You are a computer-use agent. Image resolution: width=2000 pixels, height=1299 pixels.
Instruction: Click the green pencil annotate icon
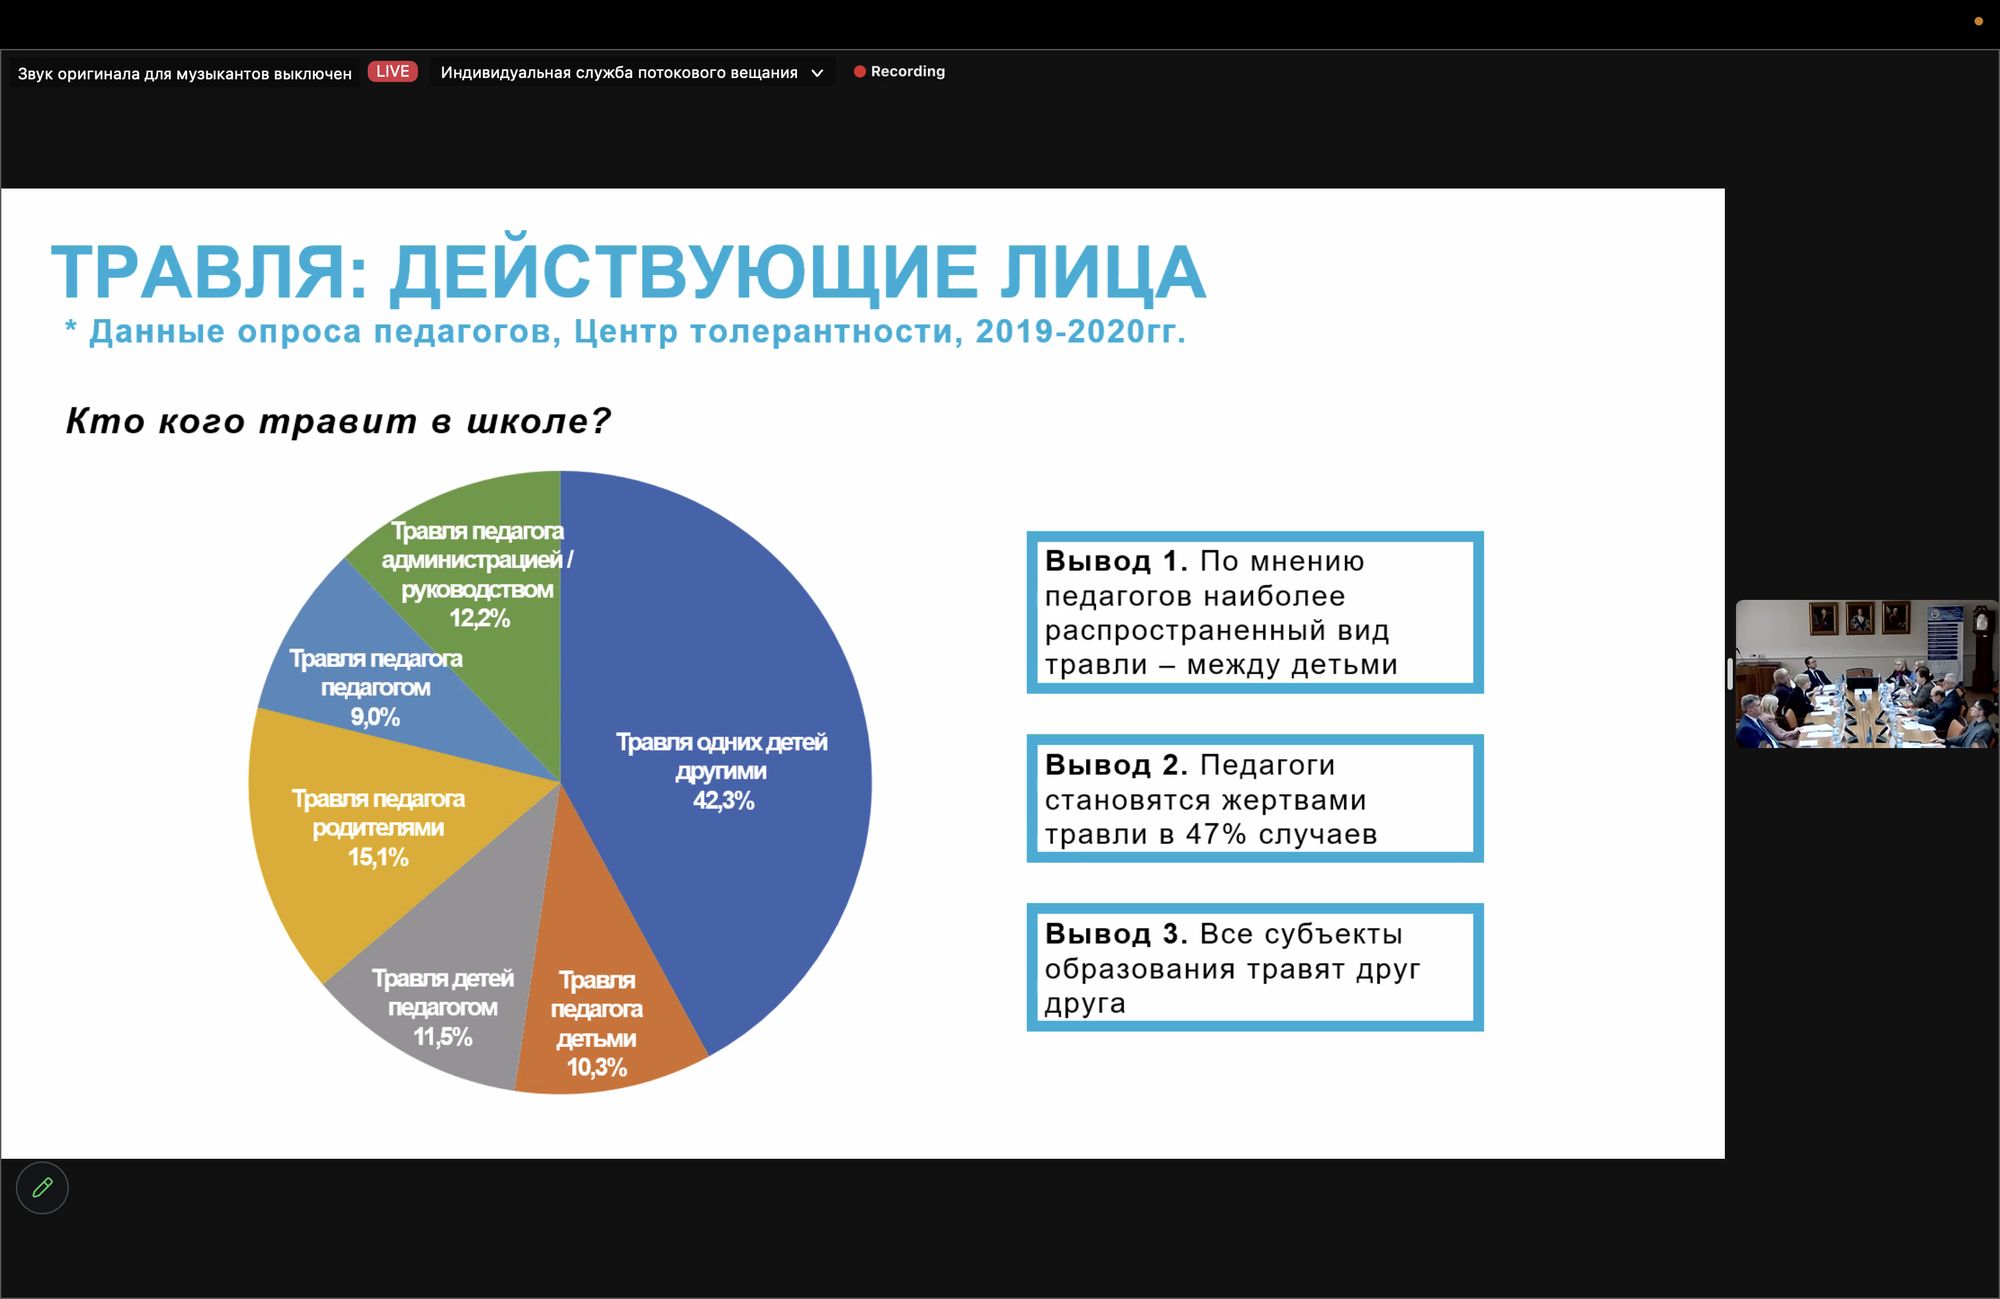[x=42, y=1188]
